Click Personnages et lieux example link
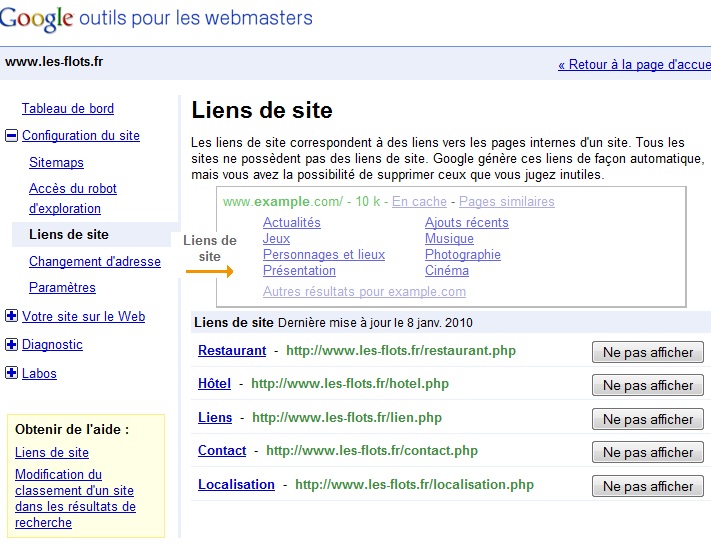This screenshot has height=547, width=711. click(324, 254)
